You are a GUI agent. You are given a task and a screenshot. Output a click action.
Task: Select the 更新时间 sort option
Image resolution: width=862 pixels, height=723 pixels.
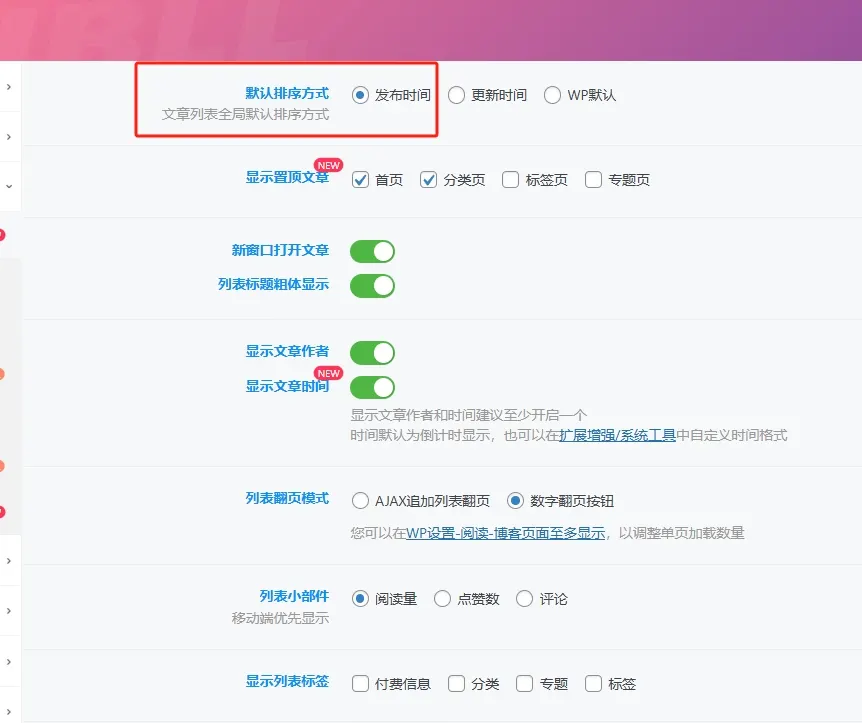pos(456,95)
